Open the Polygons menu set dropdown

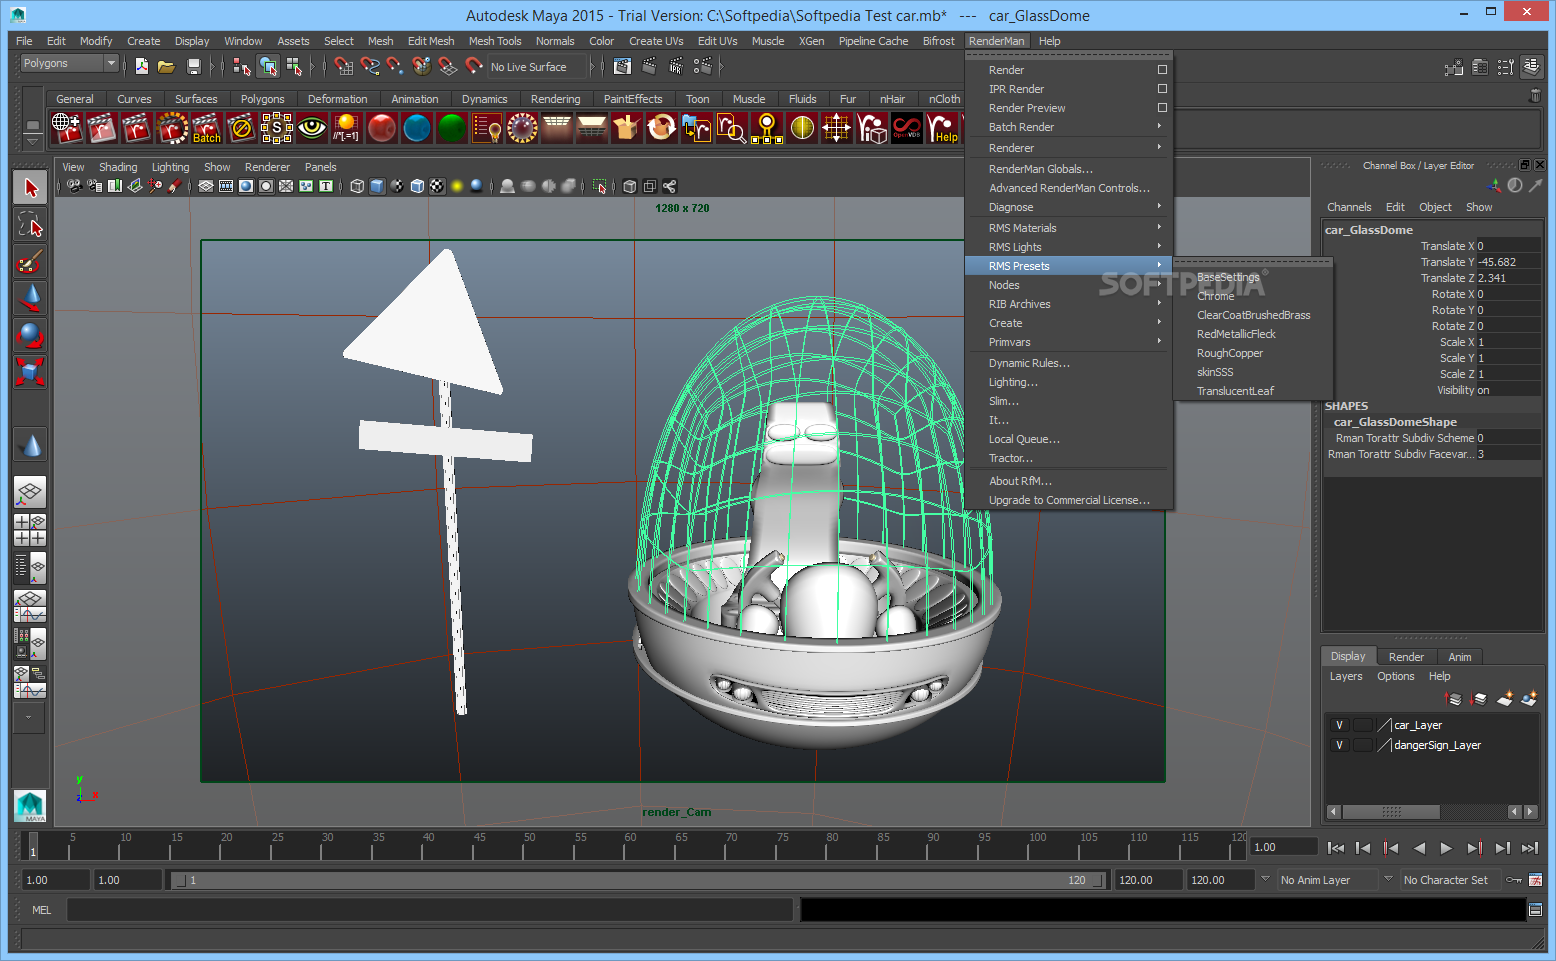(110, 63)
